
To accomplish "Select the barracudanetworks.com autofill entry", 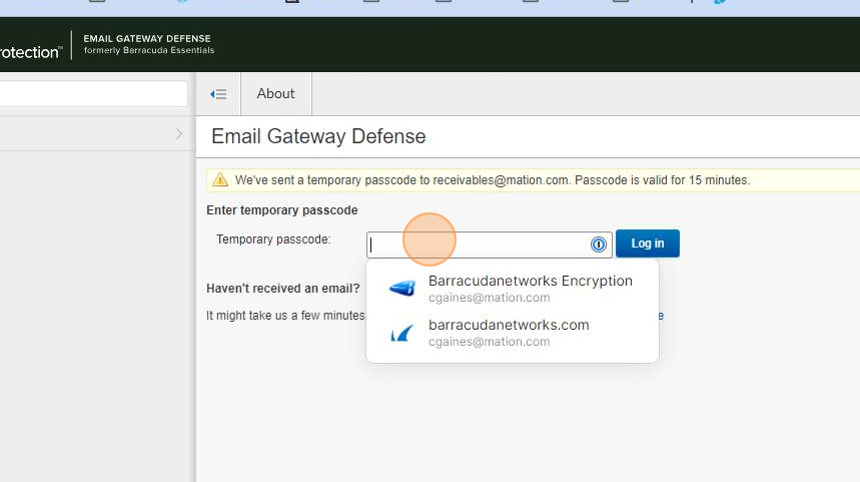I will (512, 332).
